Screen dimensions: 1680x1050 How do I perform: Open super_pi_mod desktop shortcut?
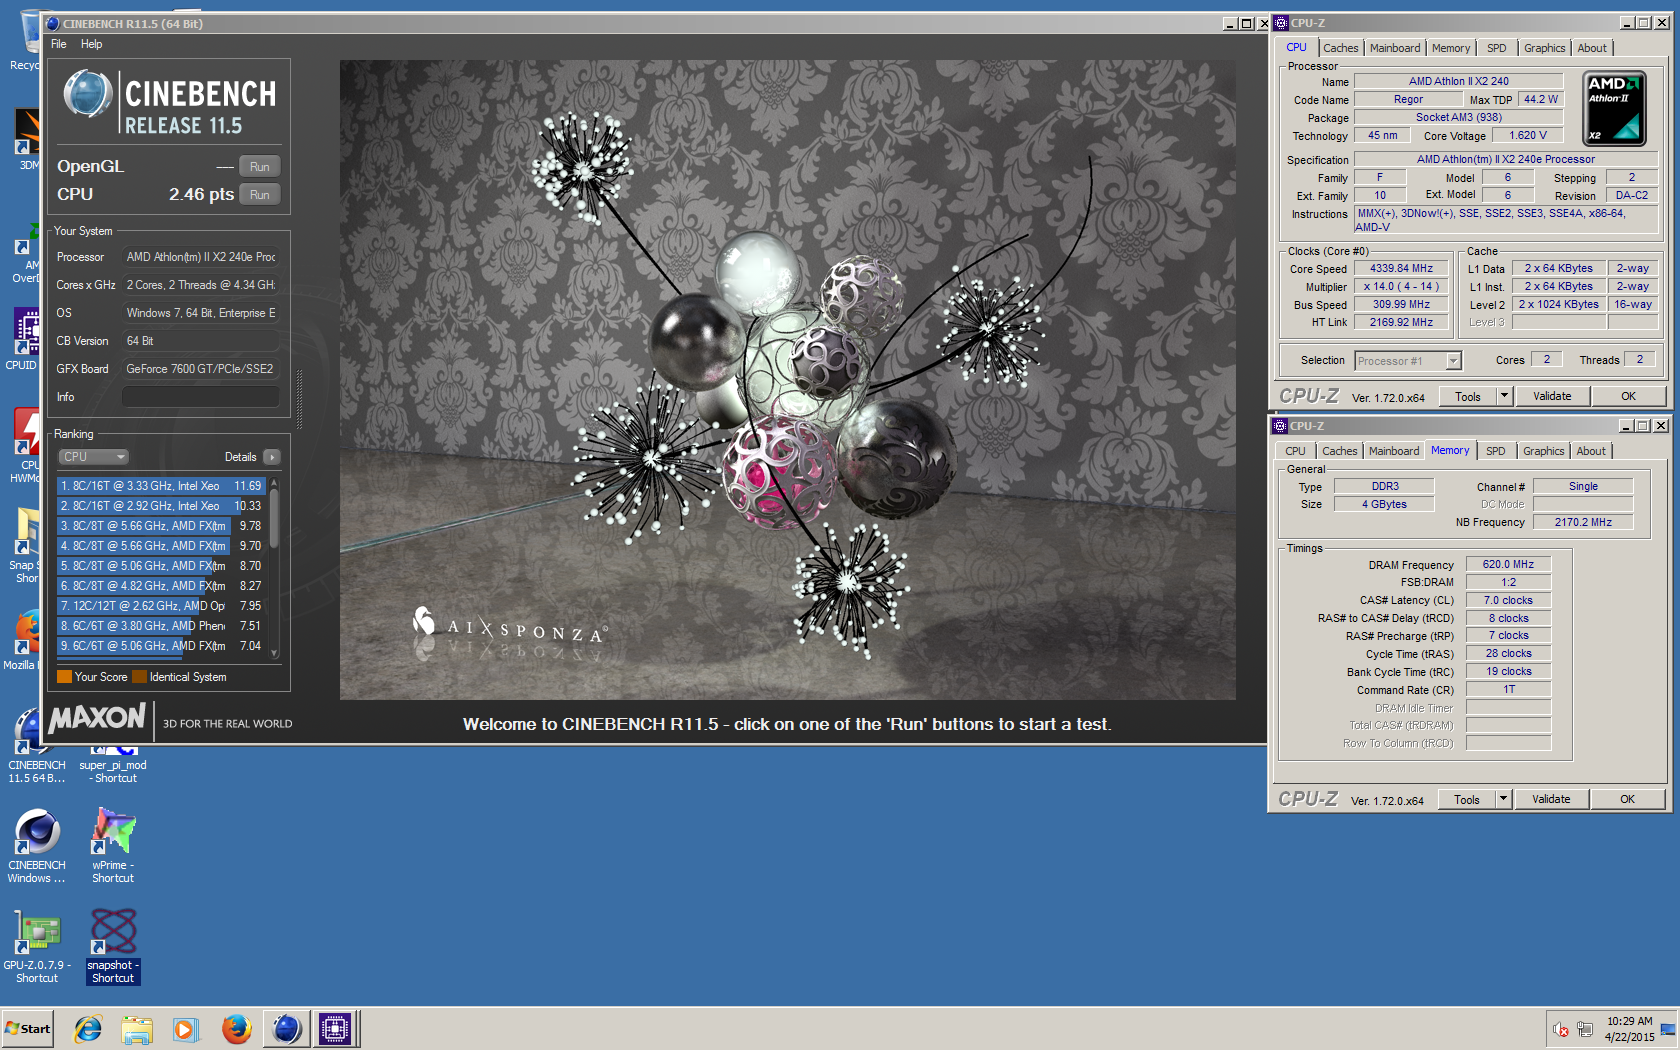pos(113,765)
